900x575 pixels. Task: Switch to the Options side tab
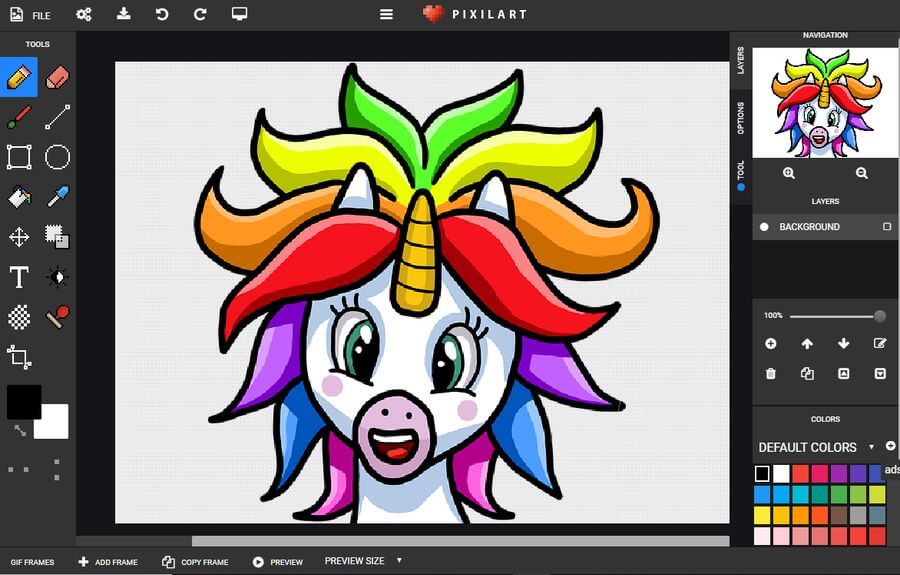740,118
